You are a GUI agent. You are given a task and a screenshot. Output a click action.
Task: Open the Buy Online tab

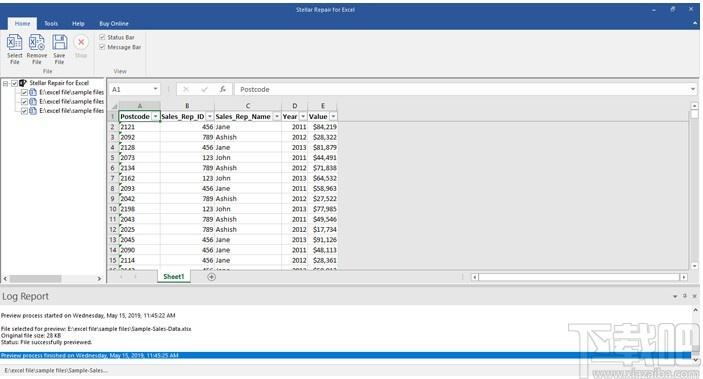(x=114, y=23)
